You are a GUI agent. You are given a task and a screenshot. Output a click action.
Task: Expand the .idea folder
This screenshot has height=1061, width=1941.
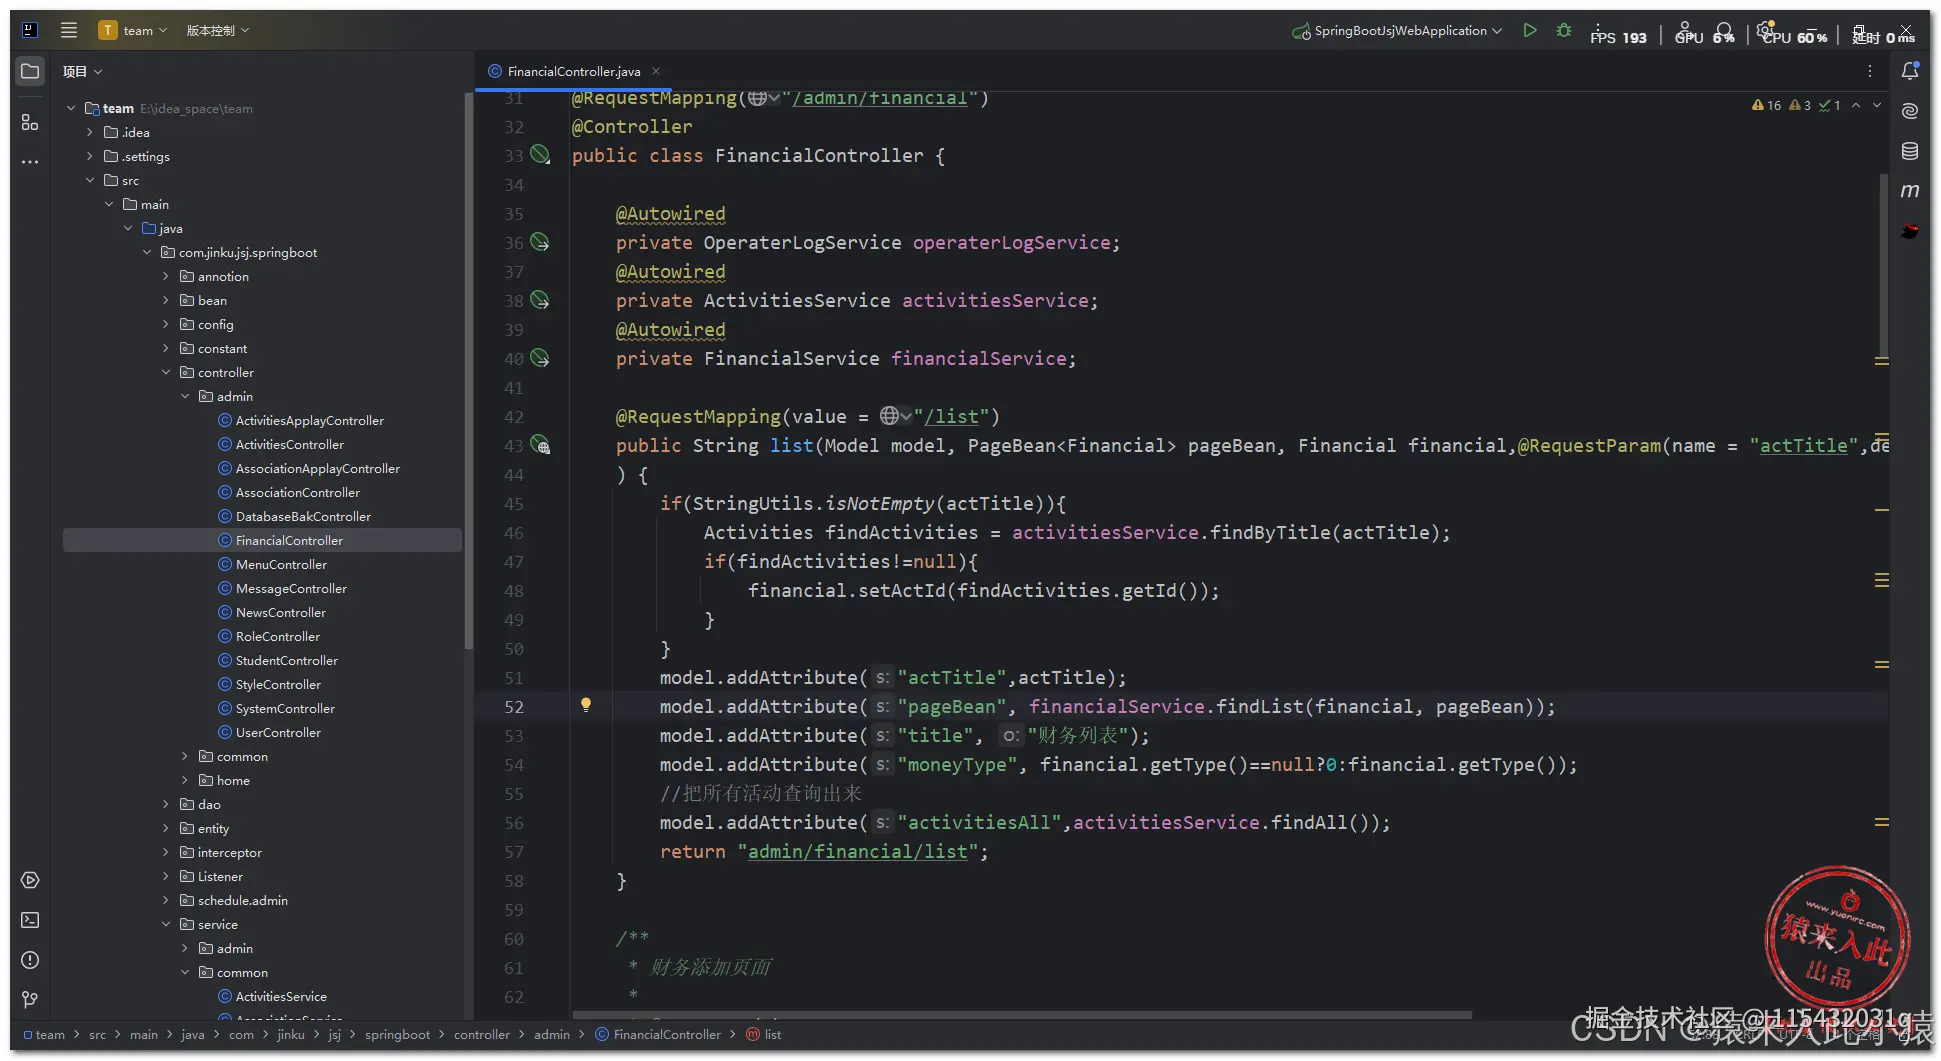click(x=90, y=132)
